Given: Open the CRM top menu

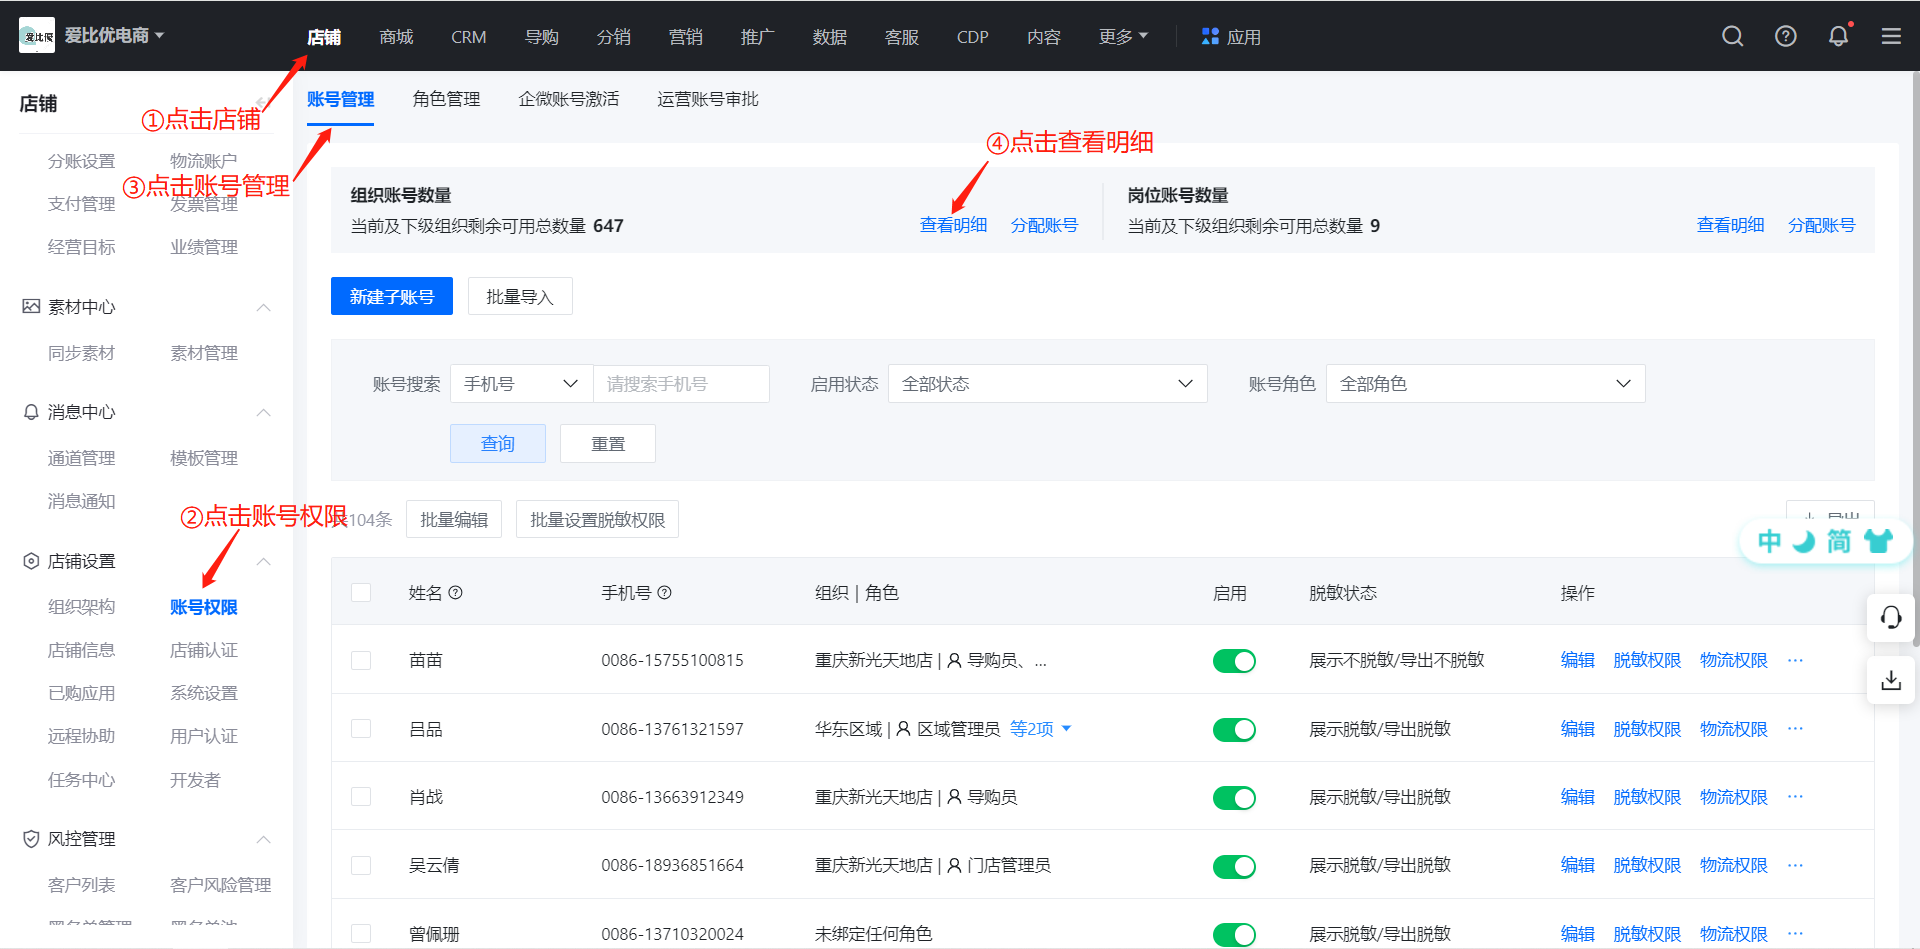Looking at the screenshot, I should point(468,37).
